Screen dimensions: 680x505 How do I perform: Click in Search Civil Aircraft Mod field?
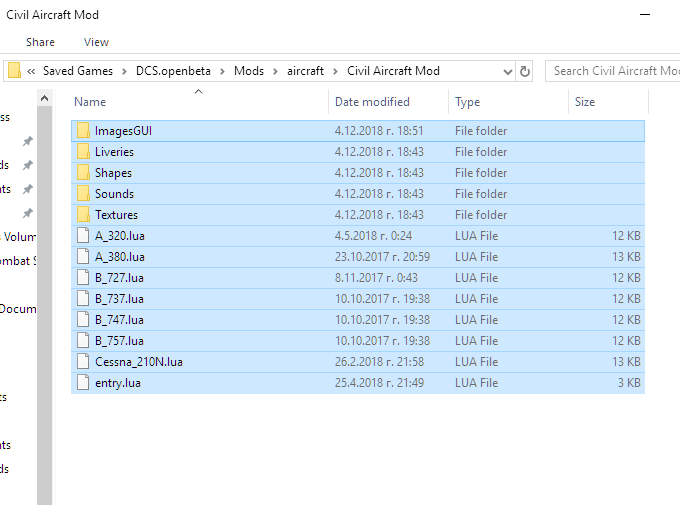(612, 71)
